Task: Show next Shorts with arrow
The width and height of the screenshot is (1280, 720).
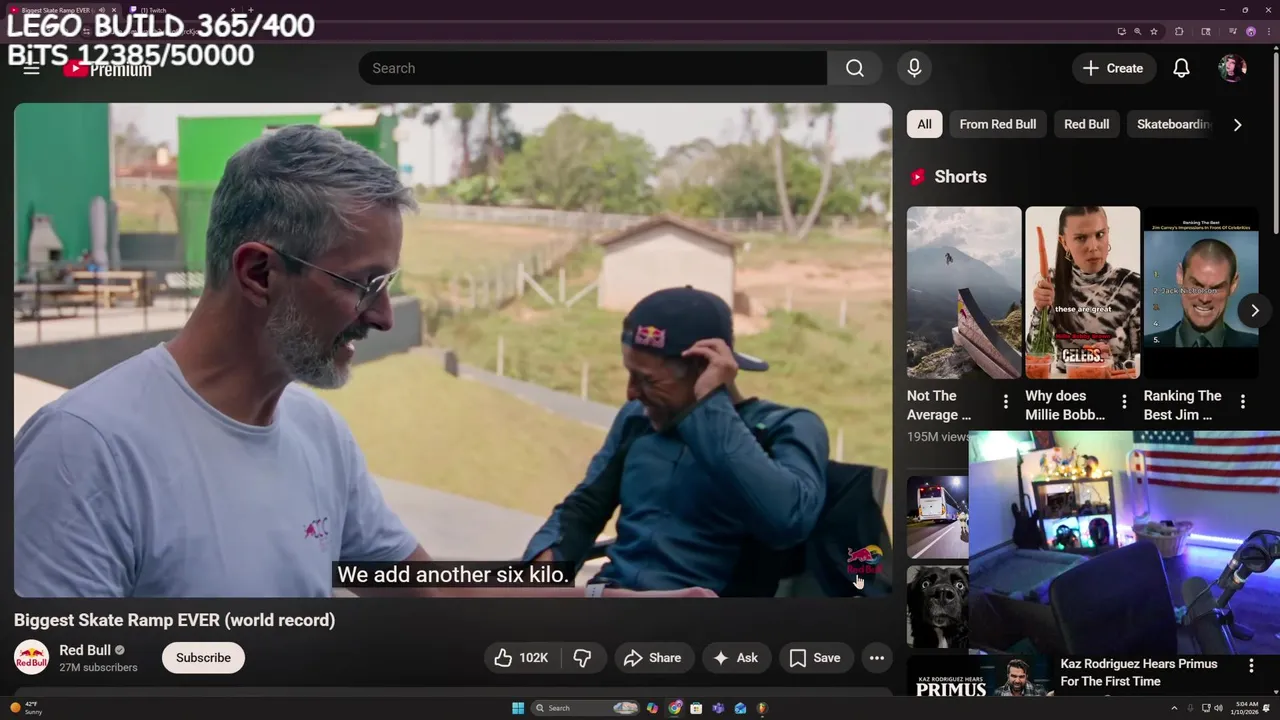Action: pyautogui.click(x=1254, y=310)
